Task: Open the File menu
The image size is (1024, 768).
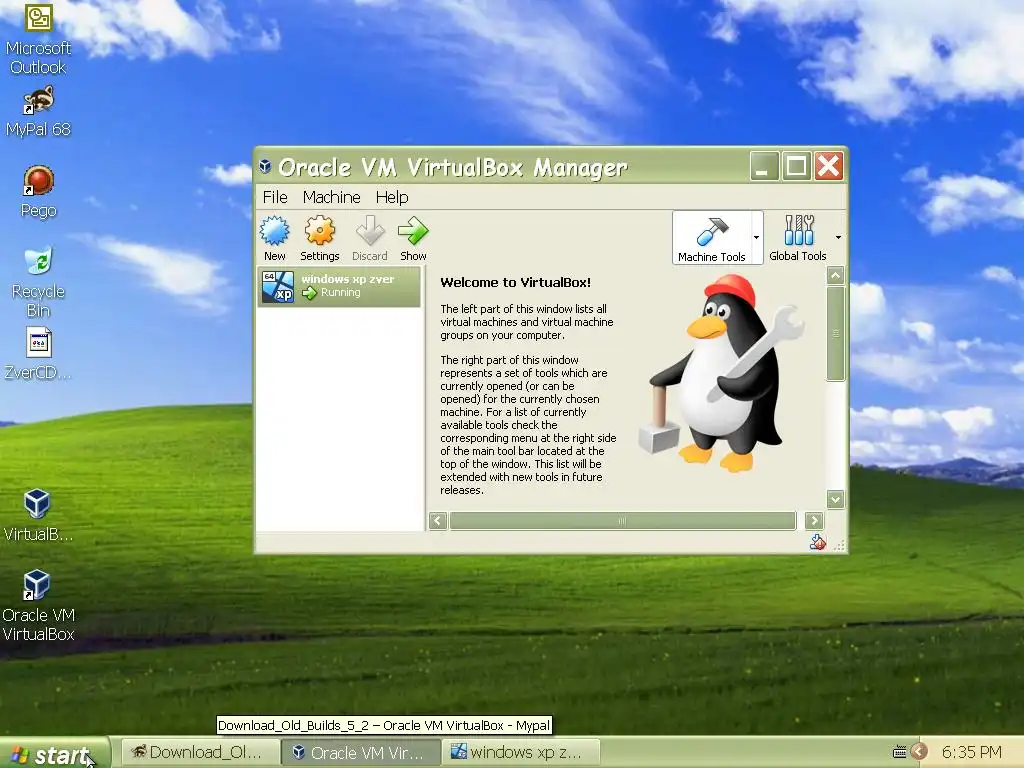Action: click(275, 197)
